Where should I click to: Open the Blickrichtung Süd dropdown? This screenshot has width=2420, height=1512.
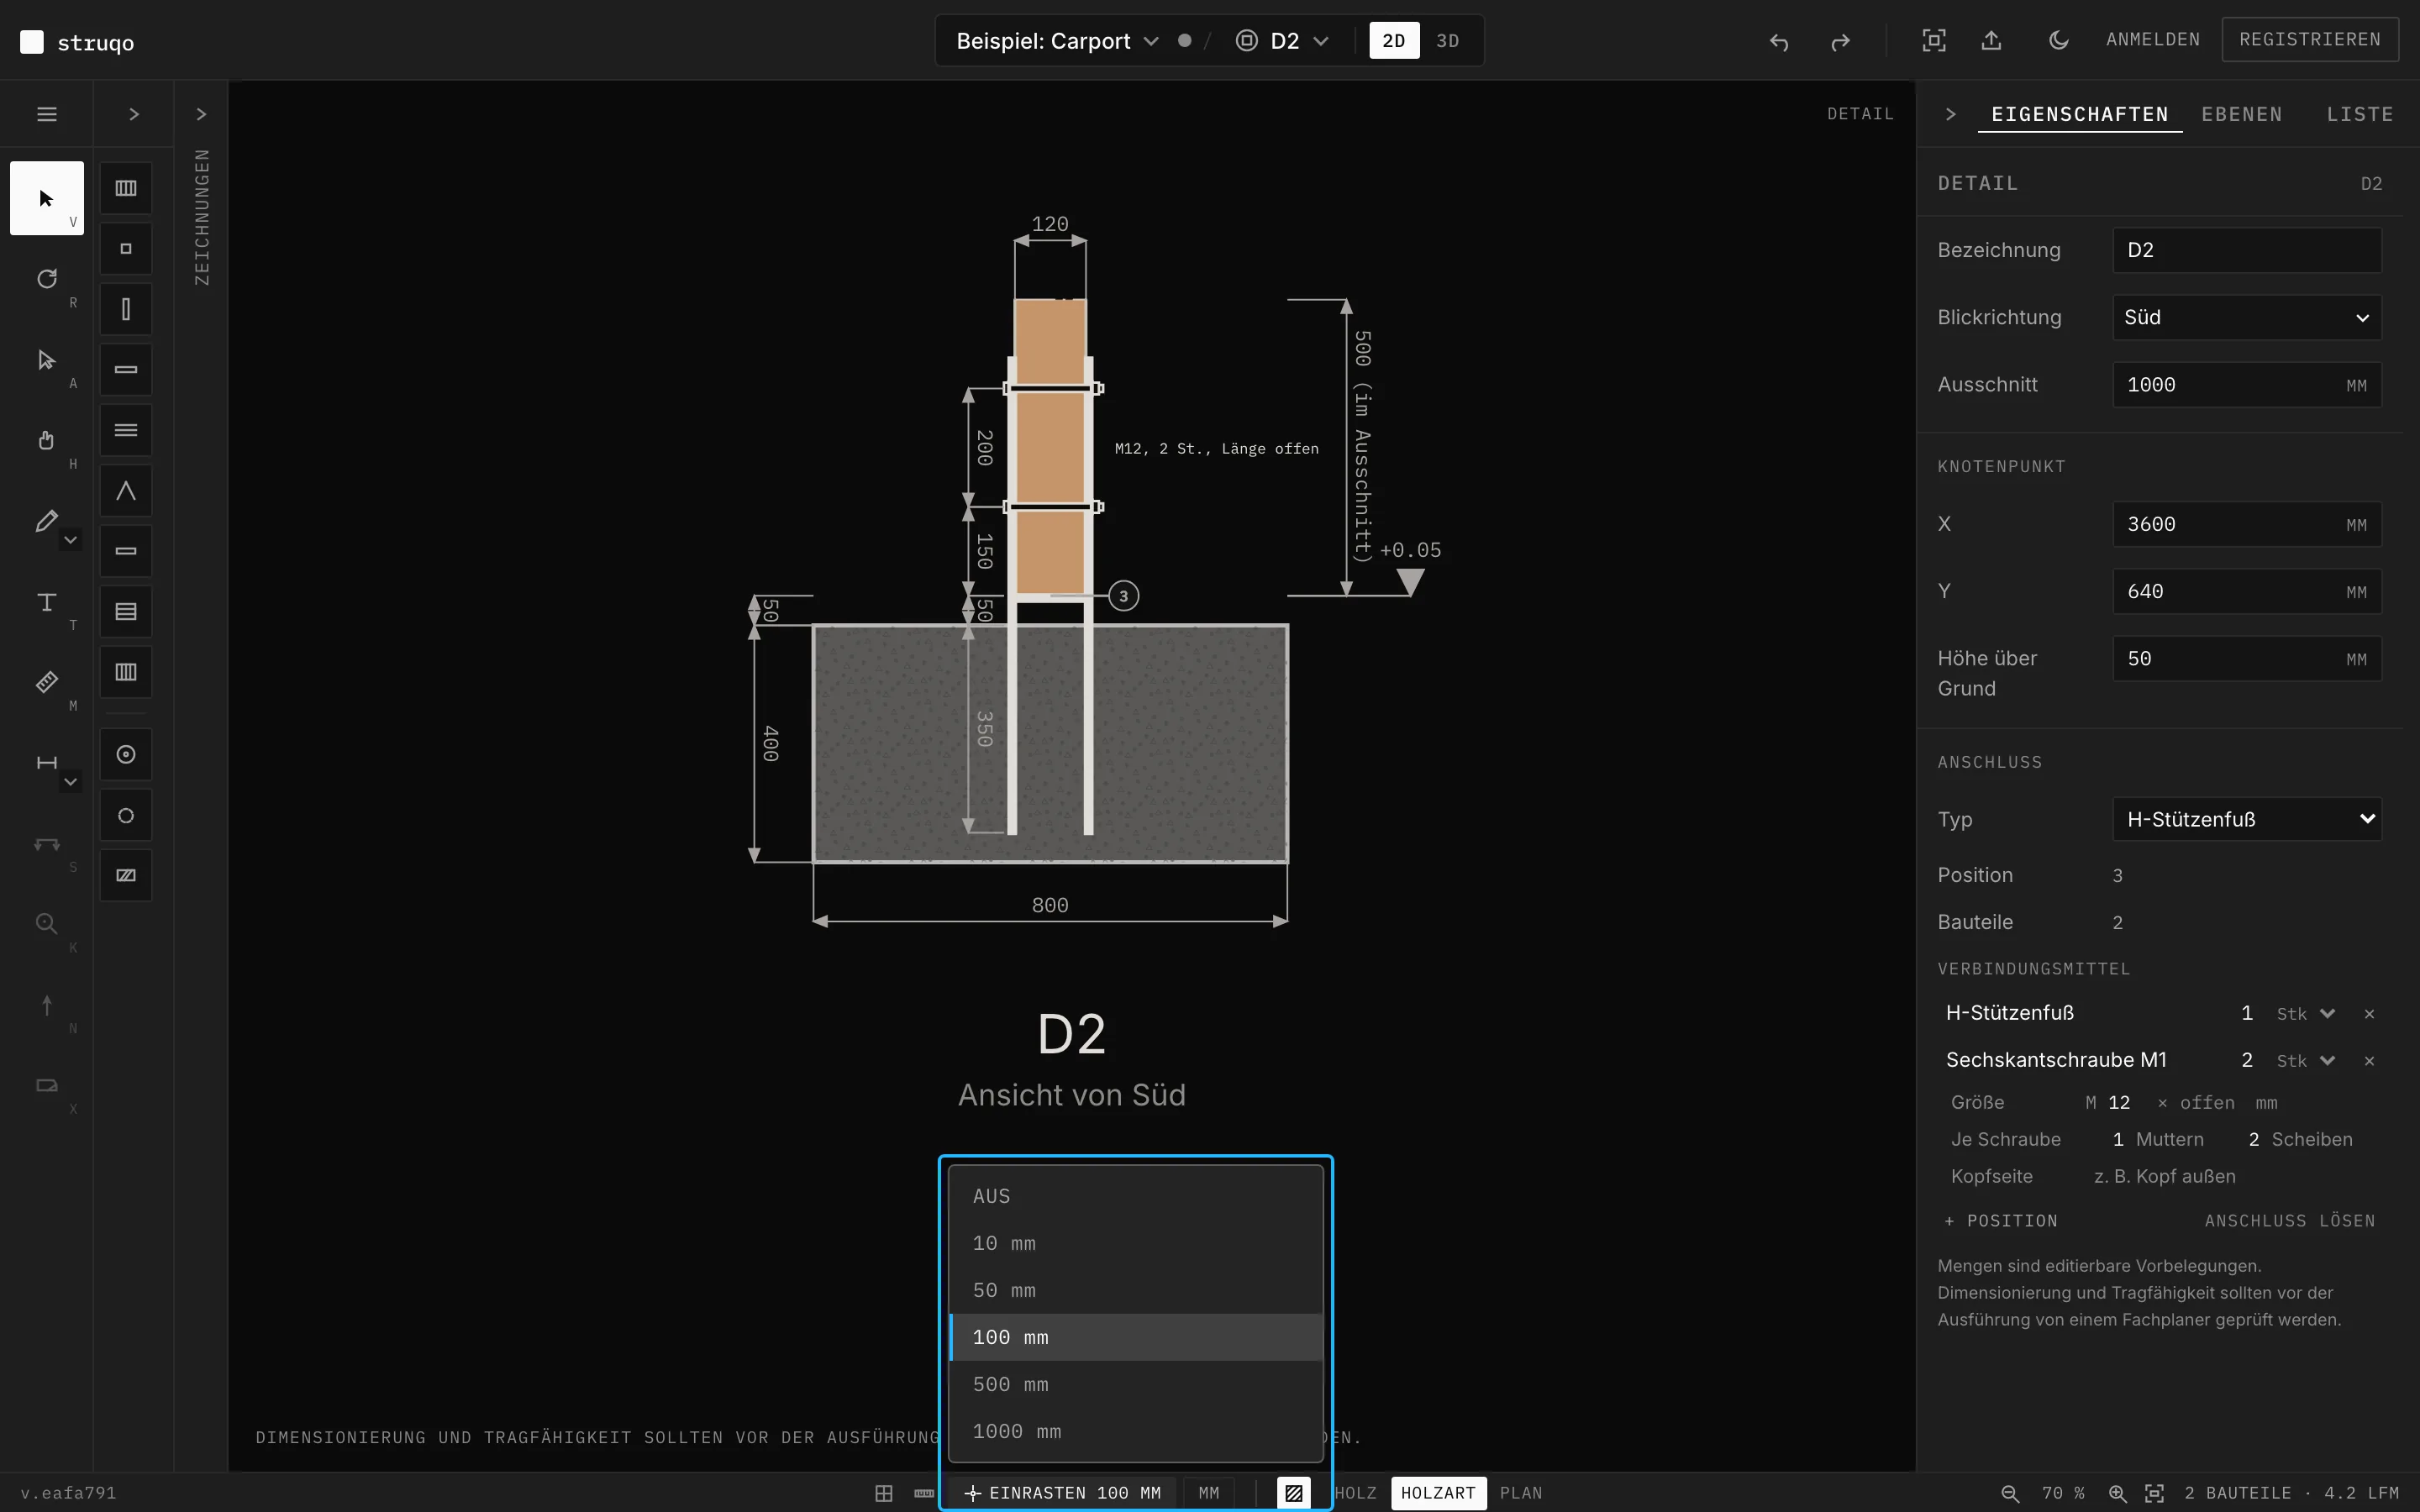tap(2247, 318)
